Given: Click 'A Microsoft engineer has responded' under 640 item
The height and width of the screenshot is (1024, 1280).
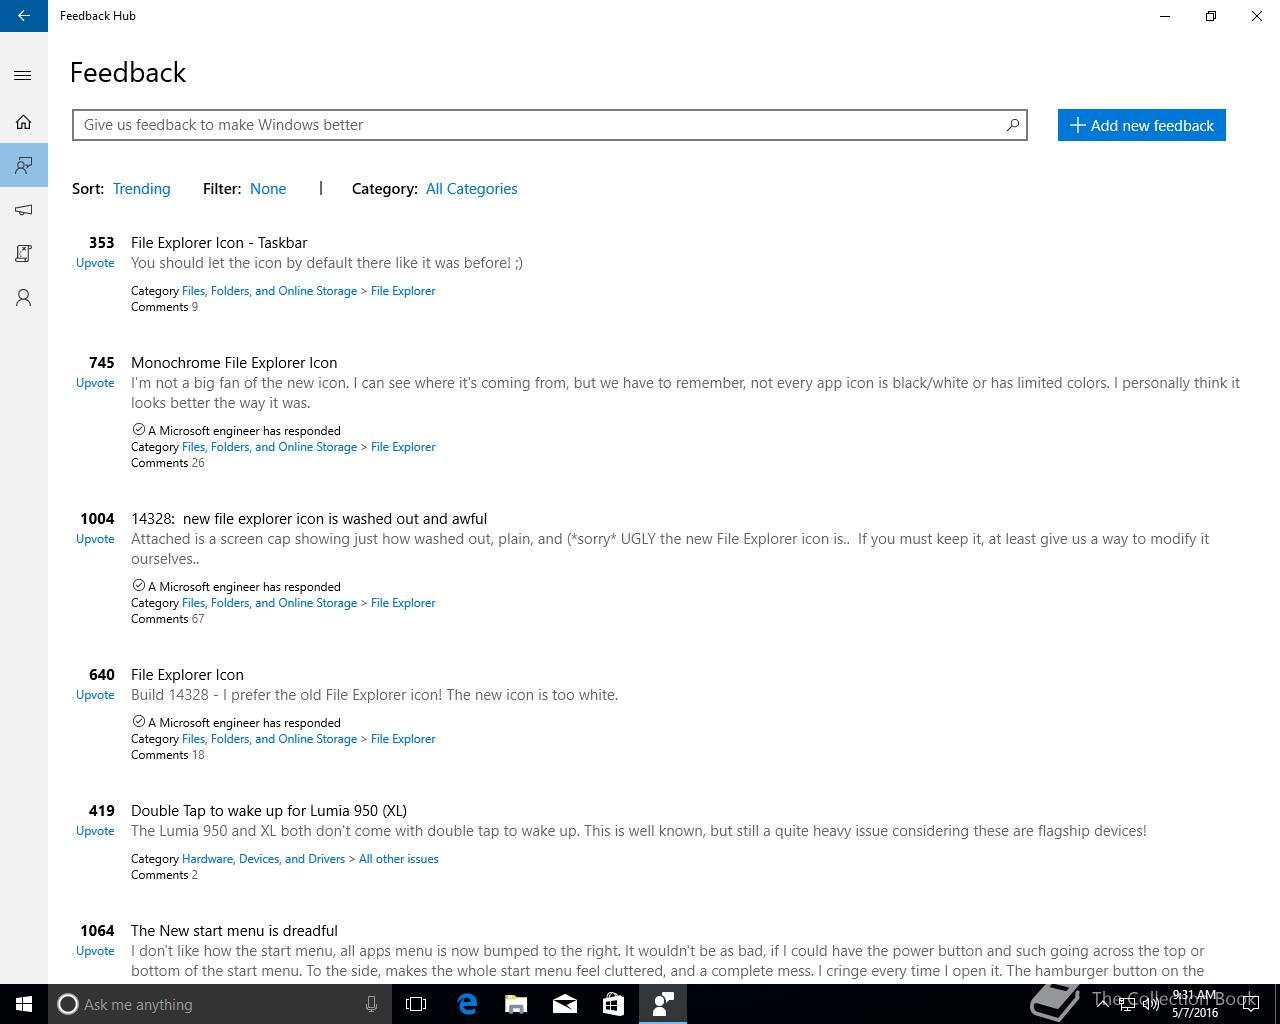Looking at the screenshot, I should pos(236,722).
